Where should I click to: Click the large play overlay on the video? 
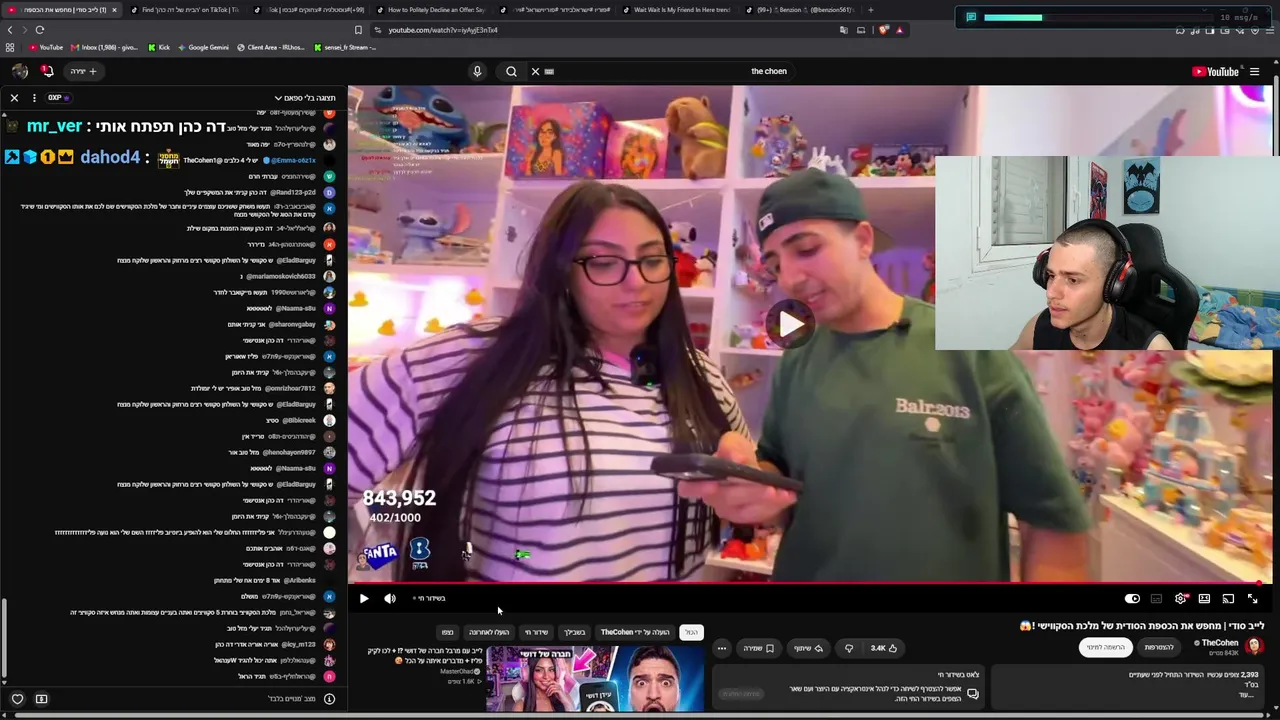coord(790,324)
